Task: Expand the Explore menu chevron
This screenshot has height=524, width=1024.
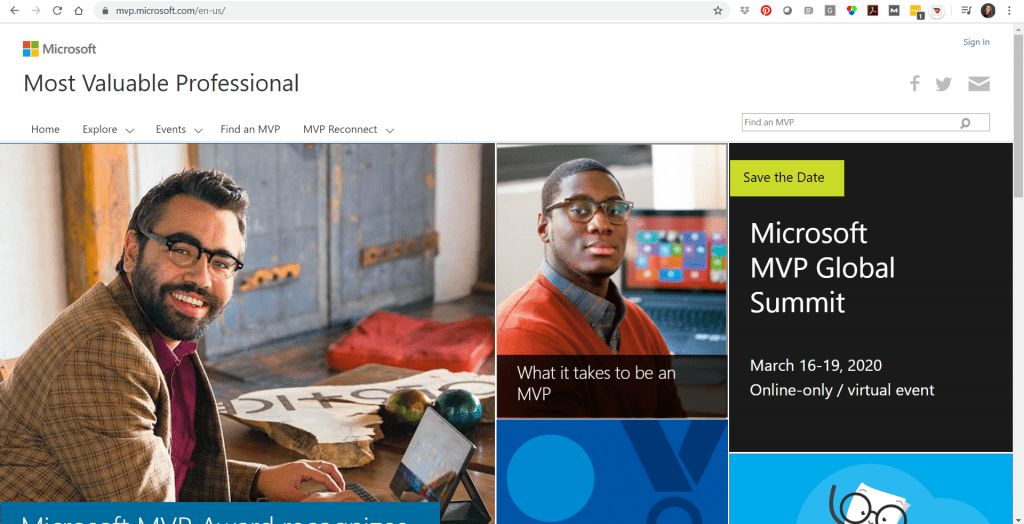Action: click(x=129, y=131)
